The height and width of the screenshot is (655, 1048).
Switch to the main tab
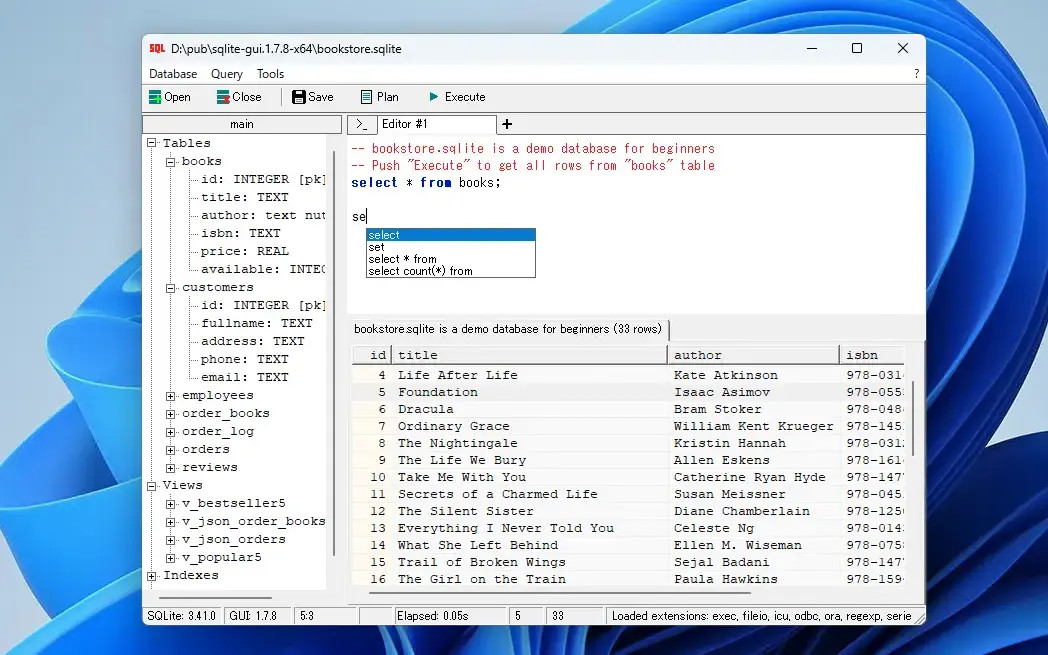[240, 124]
